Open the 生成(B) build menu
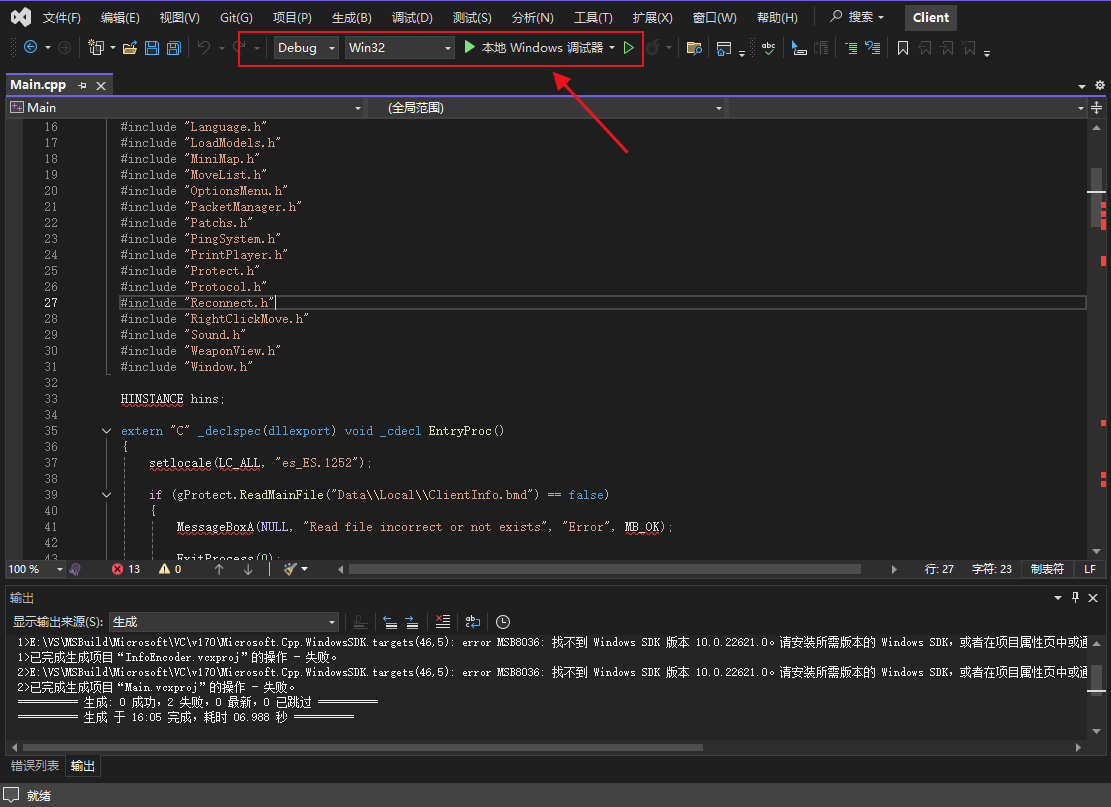 [351, 18]
